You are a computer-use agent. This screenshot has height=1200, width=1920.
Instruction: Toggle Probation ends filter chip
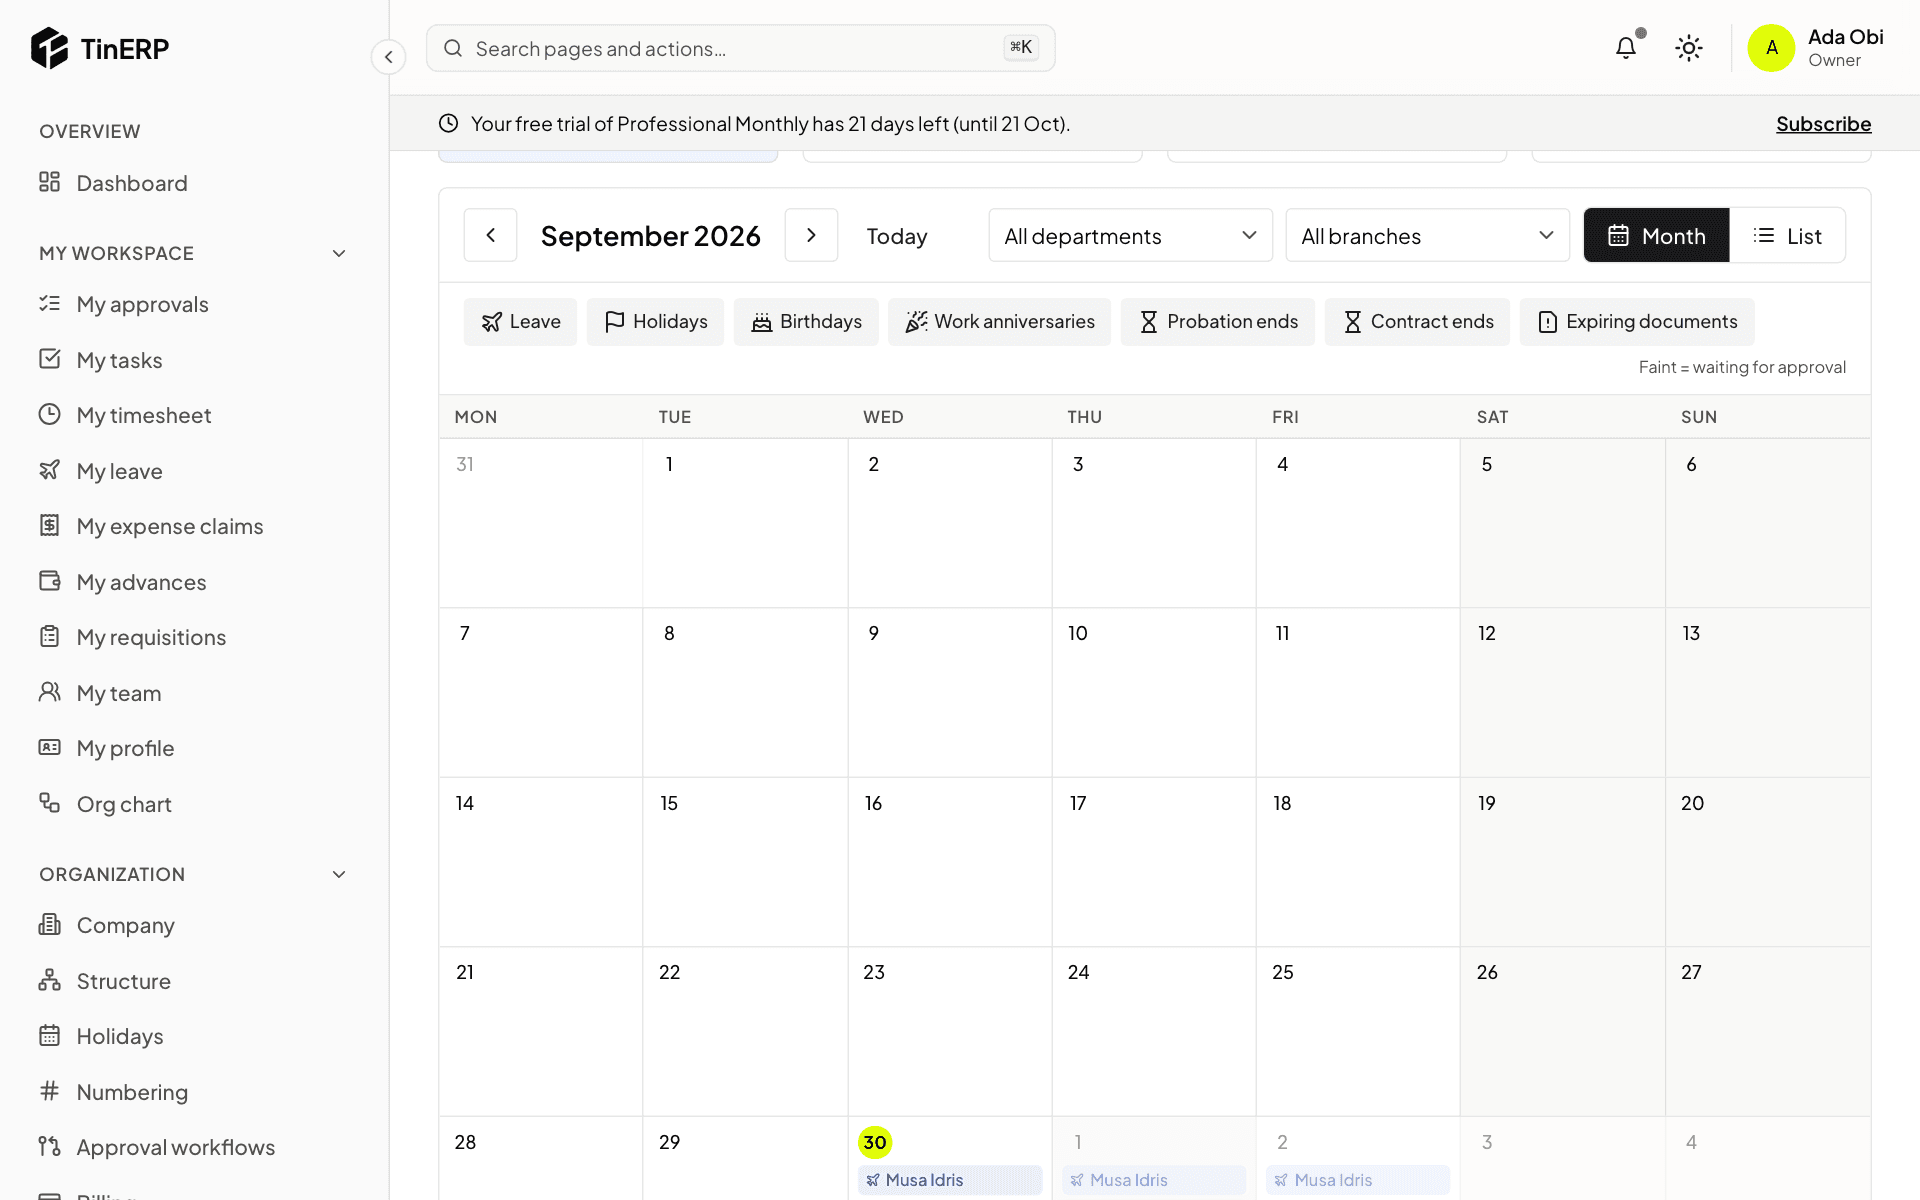[1218, 322]
